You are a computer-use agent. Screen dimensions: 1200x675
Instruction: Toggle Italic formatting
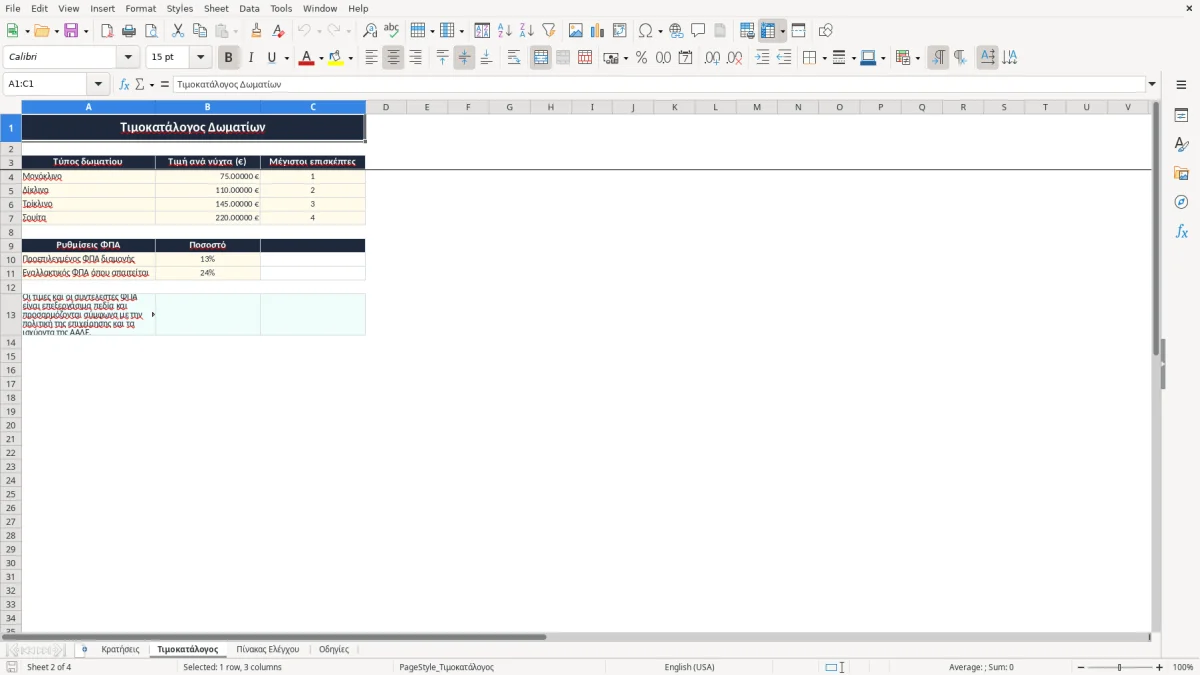[x=250, y=58]
